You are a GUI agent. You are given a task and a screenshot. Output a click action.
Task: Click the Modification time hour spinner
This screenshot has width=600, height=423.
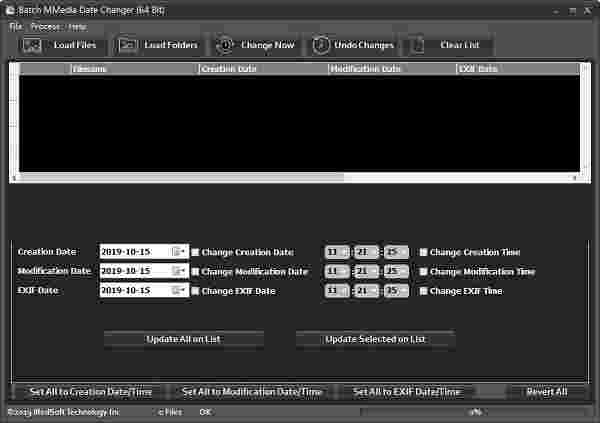coord(337,271)
